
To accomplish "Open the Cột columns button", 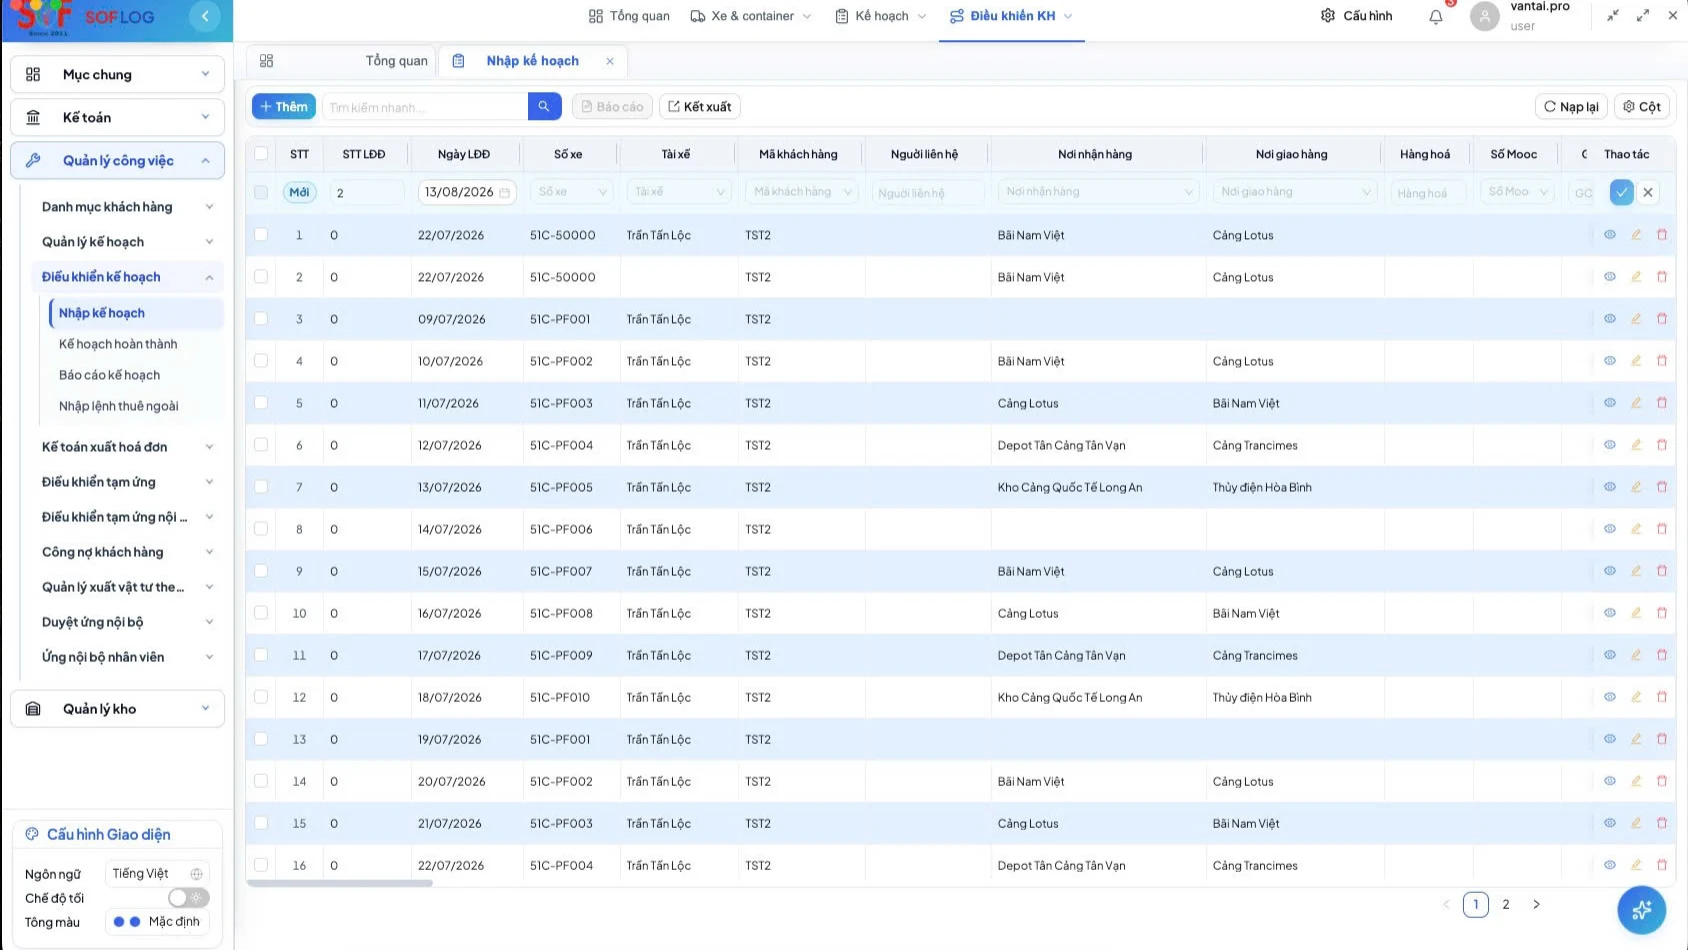I will click(x=1641, y=106).
